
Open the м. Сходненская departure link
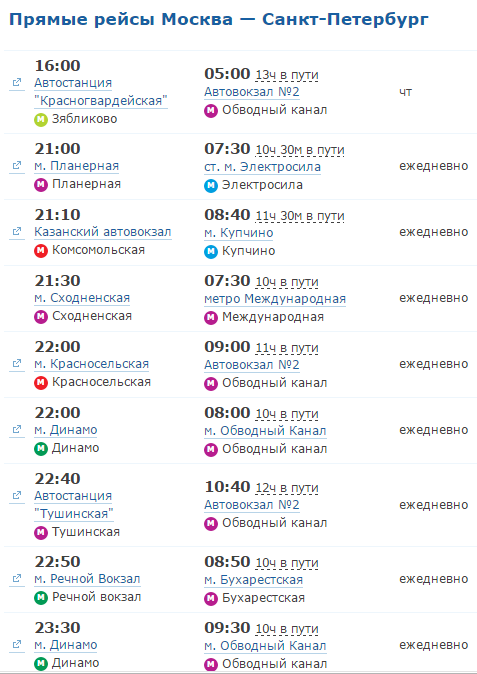tap(82, 298)
